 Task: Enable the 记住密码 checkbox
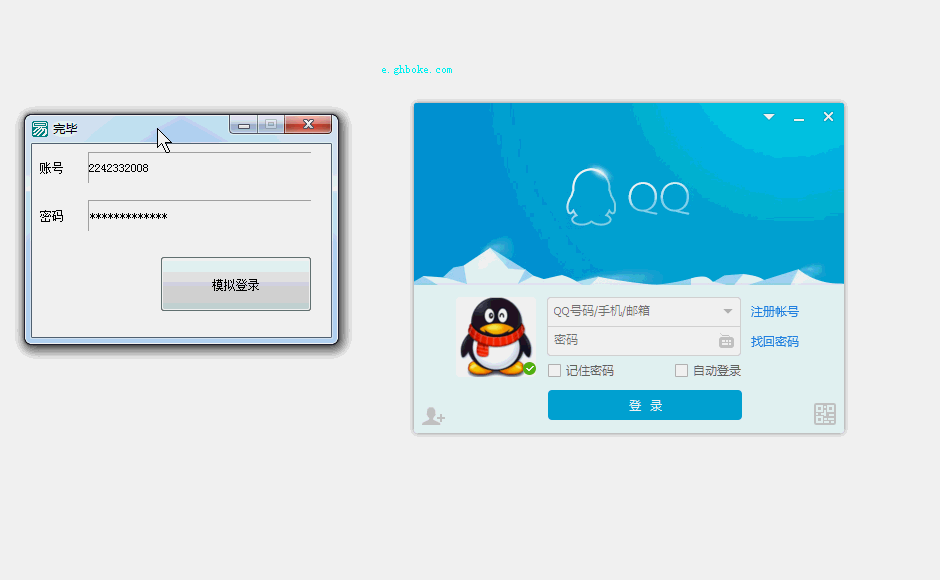click(555, 371)
